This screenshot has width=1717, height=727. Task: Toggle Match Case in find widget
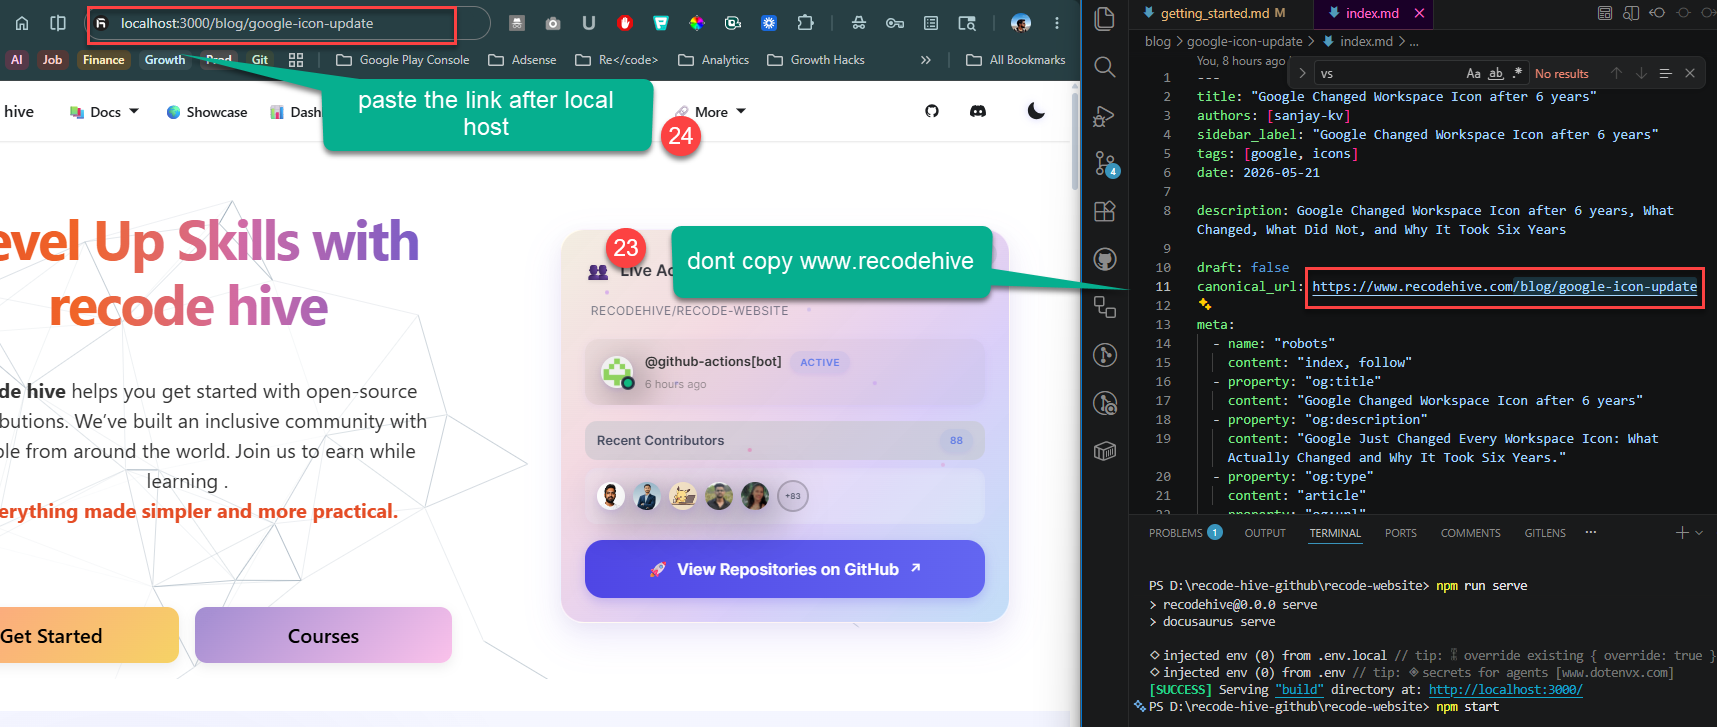click(1473, 73)
